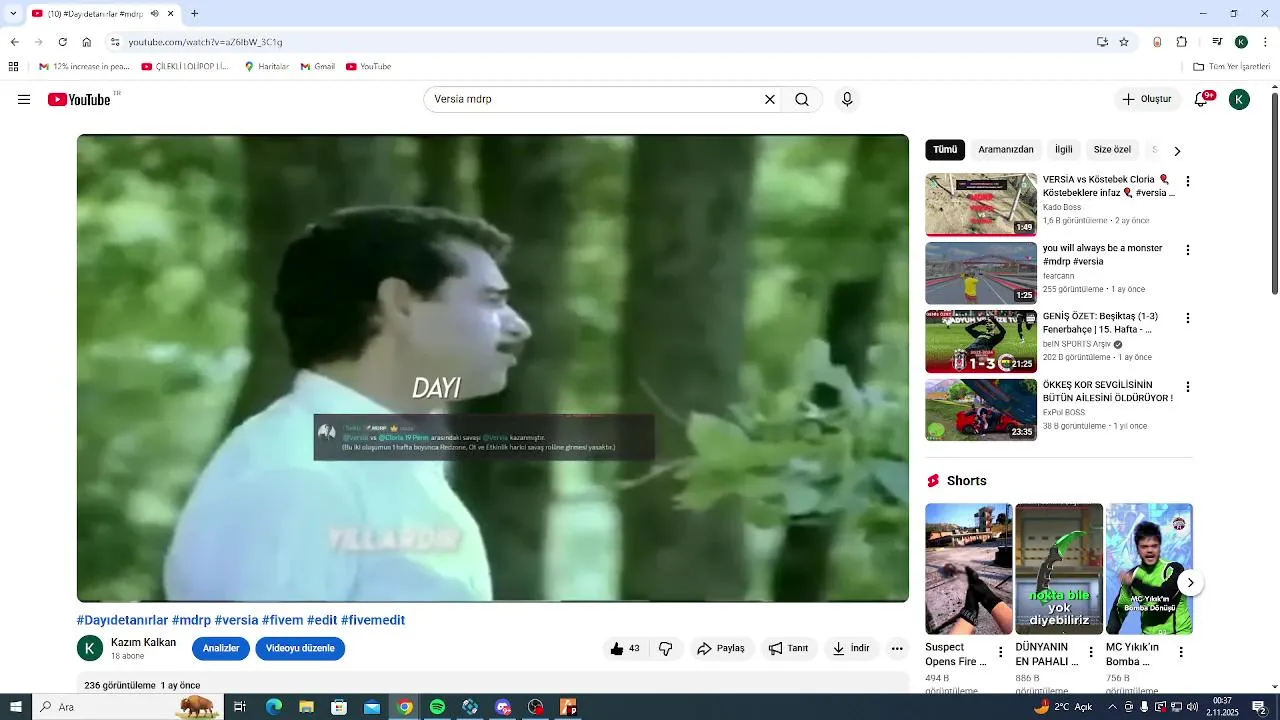Viewport: 1280px width, 720px height.
Task: Mute the tab via speaker icon
Action: [x=154, y=14]
